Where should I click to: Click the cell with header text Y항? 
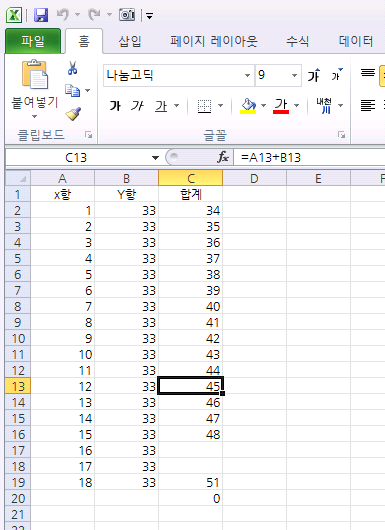pos(126,194)
